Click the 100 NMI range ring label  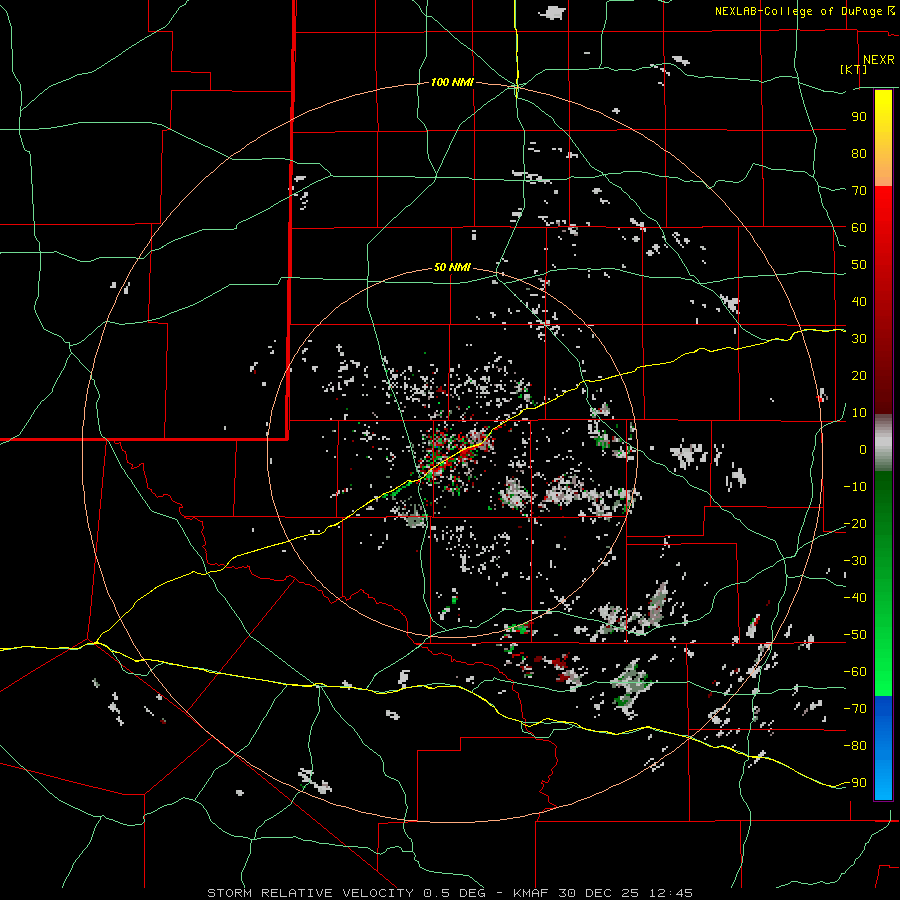pos(452,82)
